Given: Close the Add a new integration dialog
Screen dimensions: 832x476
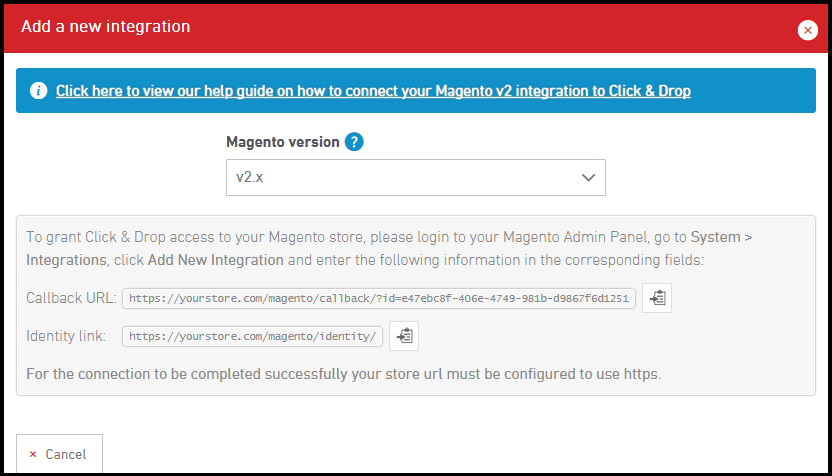Looking at the screenshot, I should click(807, 30).
